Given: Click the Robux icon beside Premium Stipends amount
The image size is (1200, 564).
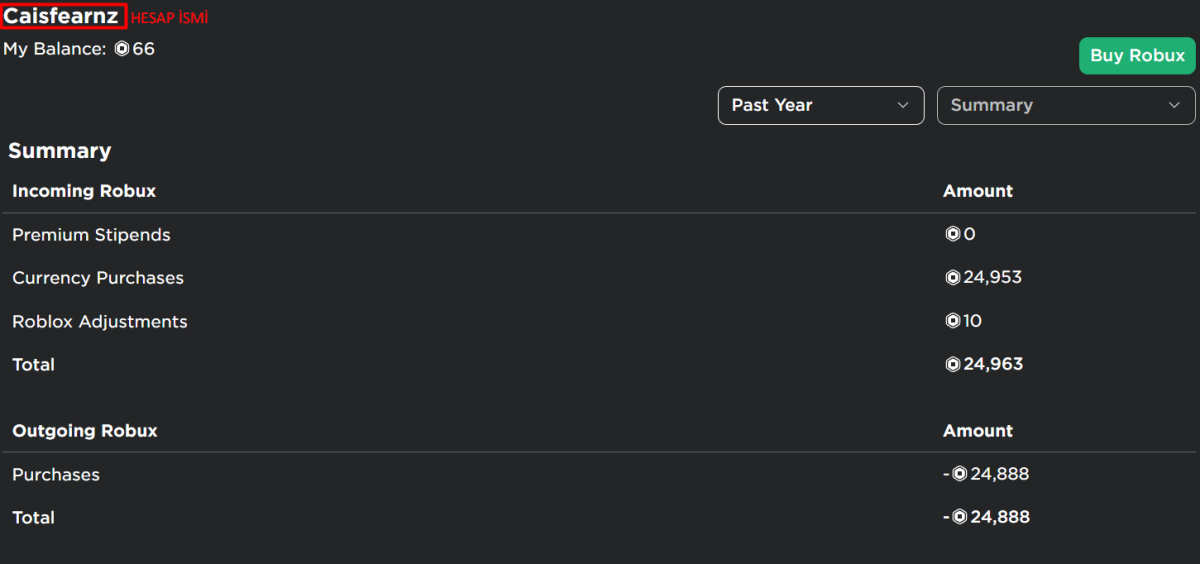Looking at the screenshot, I should [953, 234].
